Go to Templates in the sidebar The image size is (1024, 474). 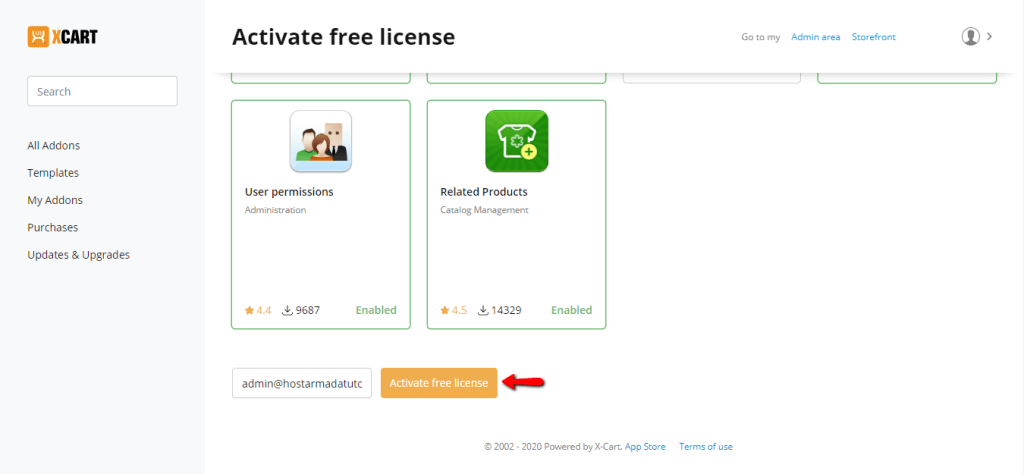[x=53, y=173]
